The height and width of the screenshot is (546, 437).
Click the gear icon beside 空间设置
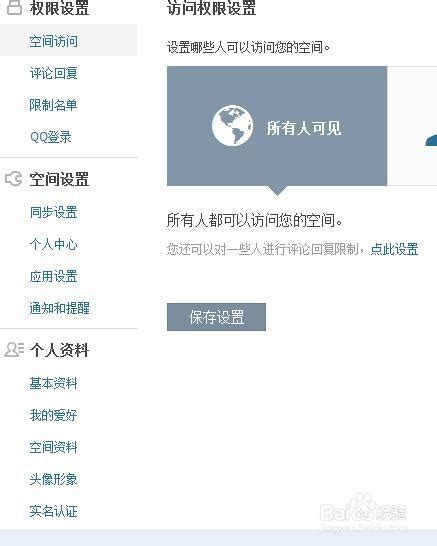pyautogui.click(x=14, y=179)
